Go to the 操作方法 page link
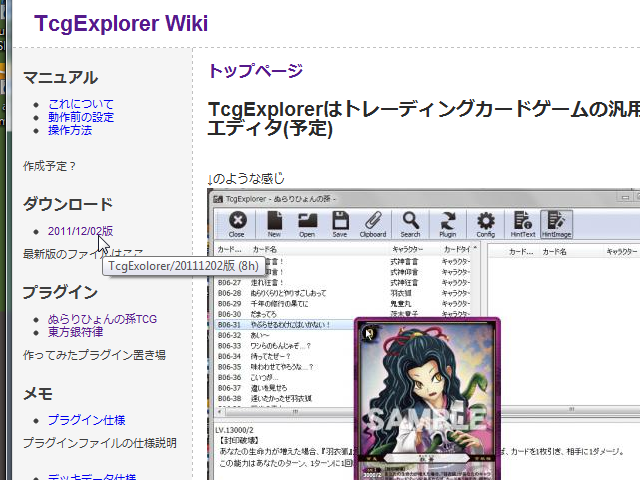640x480 pixels. pos(70,130)
